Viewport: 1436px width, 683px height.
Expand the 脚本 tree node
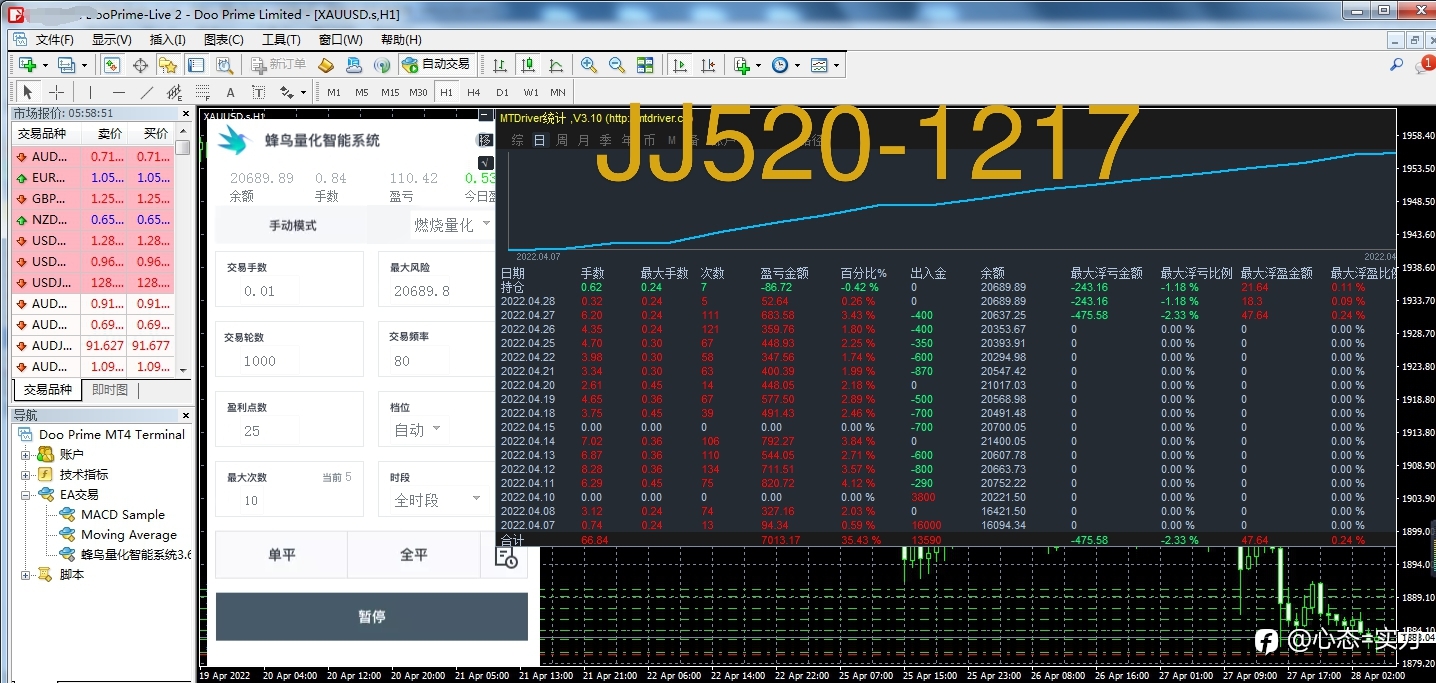click(x=26, y=574)
